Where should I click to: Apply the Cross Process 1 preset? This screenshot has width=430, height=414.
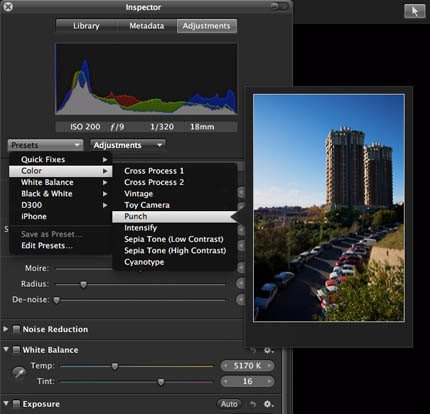click(x=175, y=171)
